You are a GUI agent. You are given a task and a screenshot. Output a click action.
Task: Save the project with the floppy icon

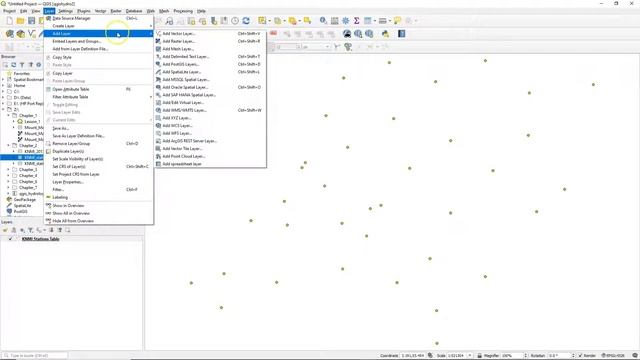[x=31, y=21]
